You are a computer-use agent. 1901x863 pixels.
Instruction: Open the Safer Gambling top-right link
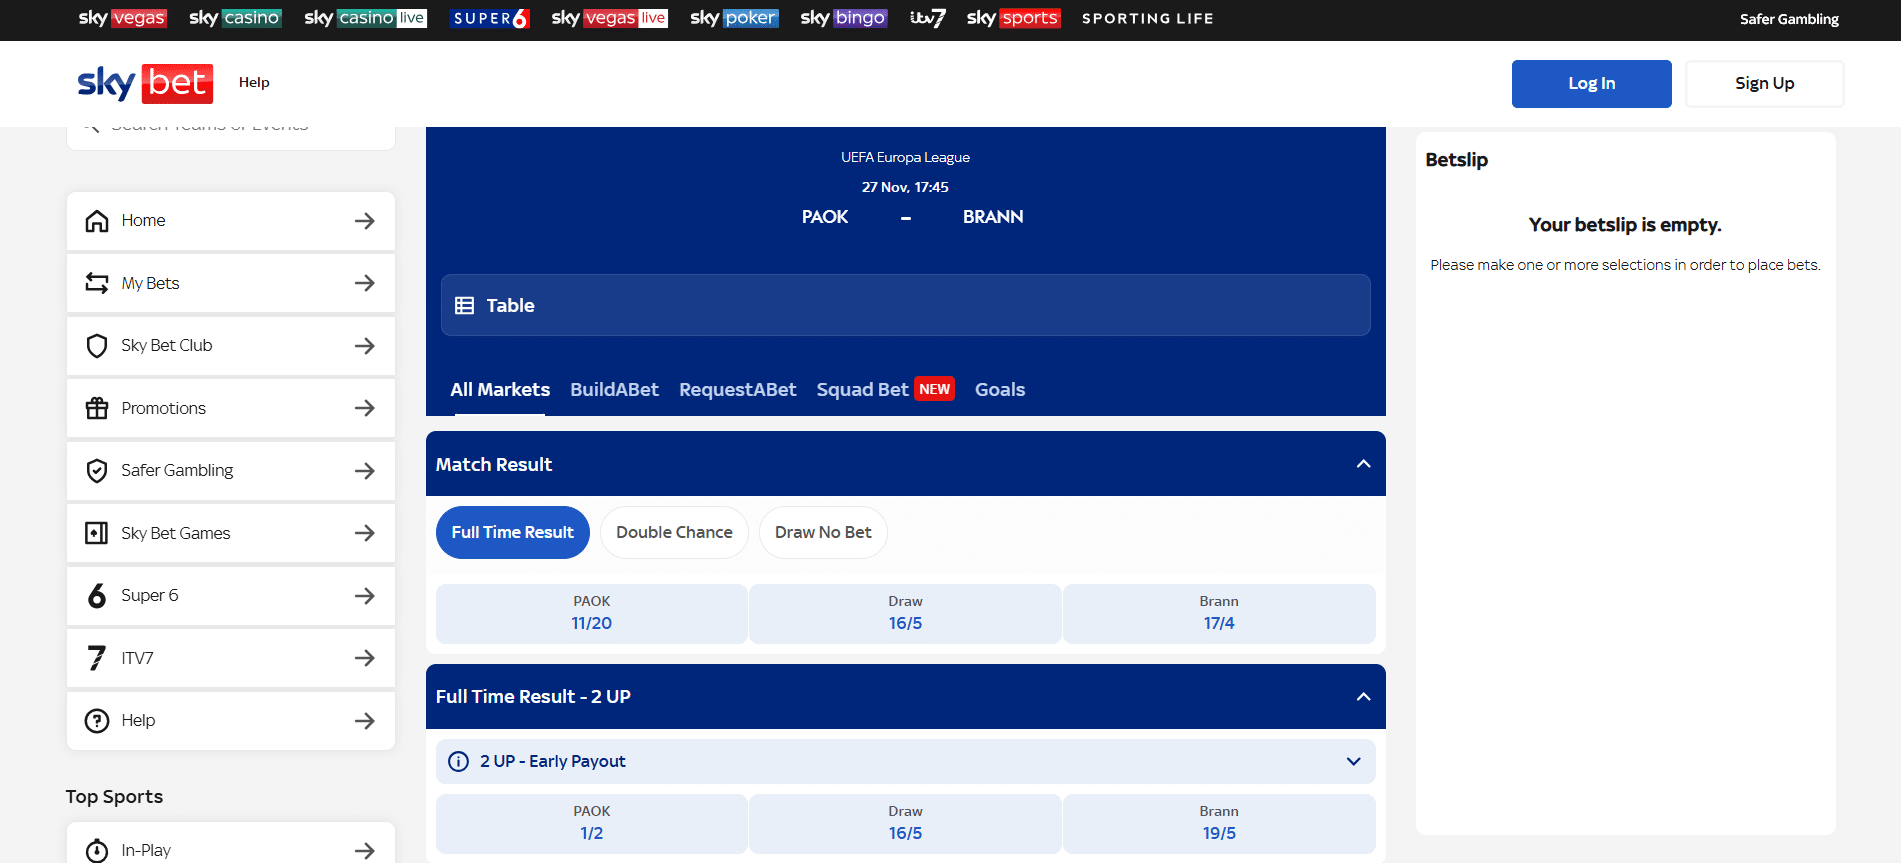point(1789,19)
